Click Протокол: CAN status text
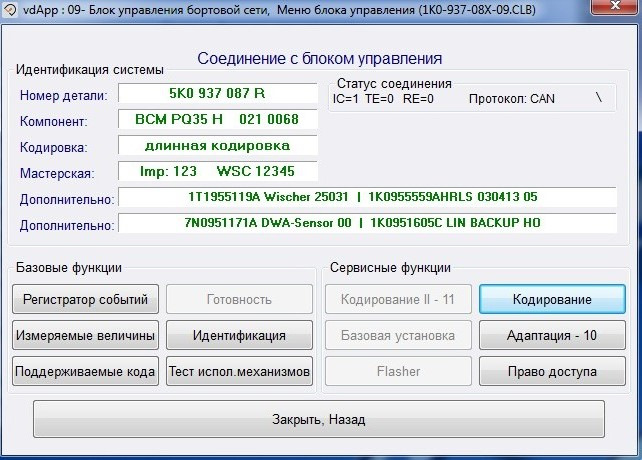 [x=512, y=99]
